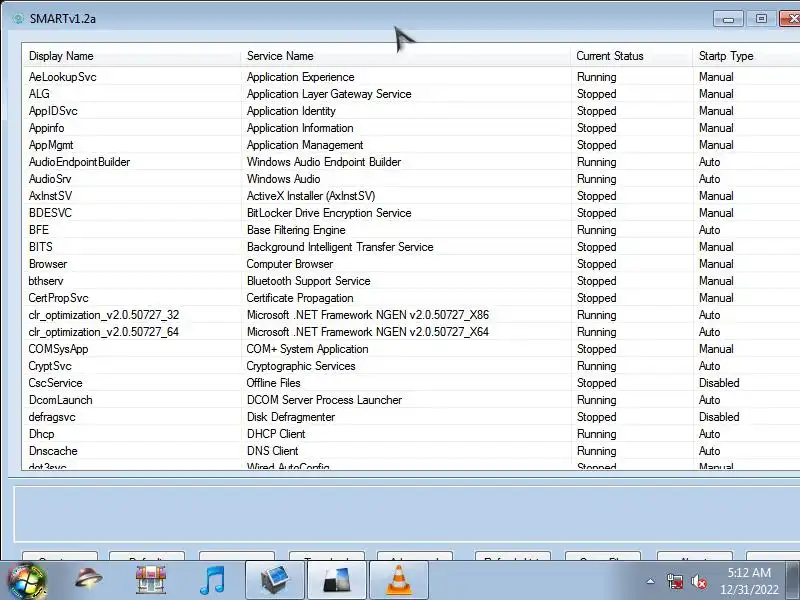Open VLC media player from taskbar
This screenshot has width=800, height=600.
point(398,580)
